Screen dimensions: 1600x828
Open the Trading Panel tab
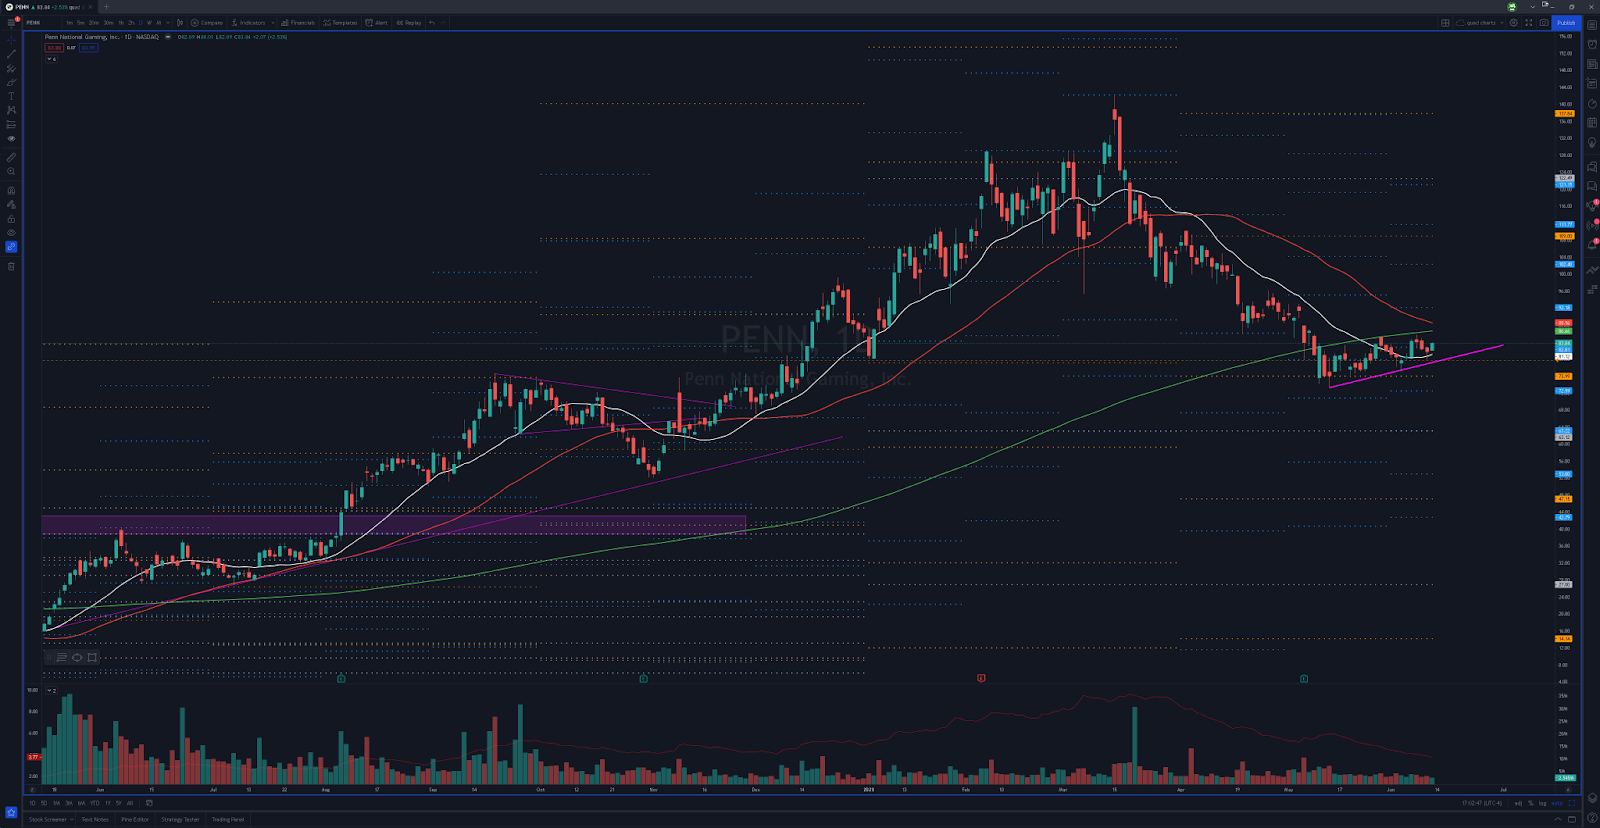[227, 819]
